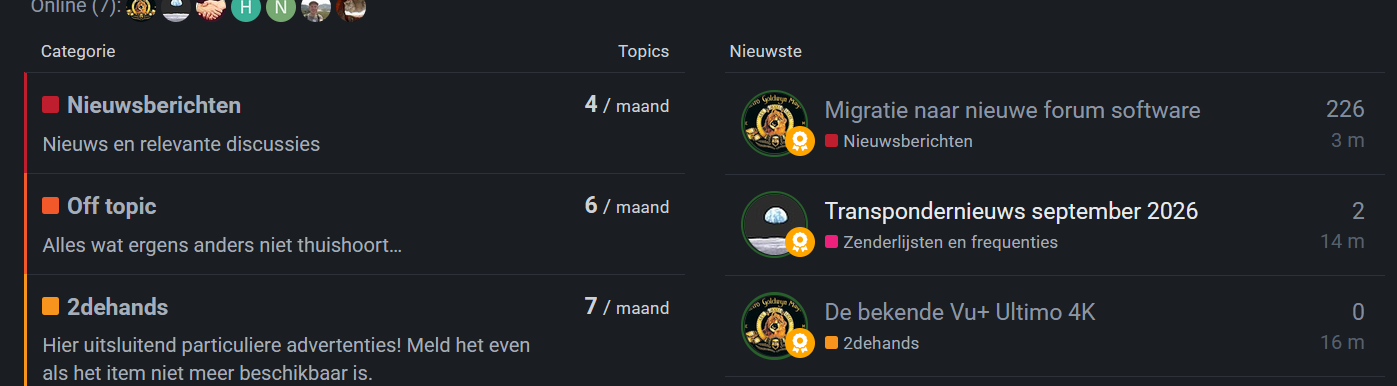Click the lion logo online user avatar

pyautogui.click(x=141, y=8)
